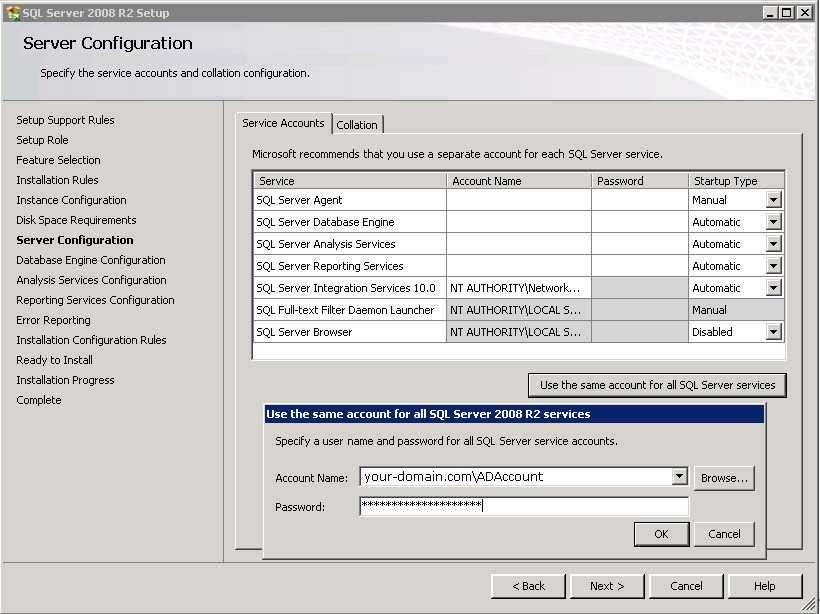
Task: Cancel the same-account dialog
Action: 724,534
